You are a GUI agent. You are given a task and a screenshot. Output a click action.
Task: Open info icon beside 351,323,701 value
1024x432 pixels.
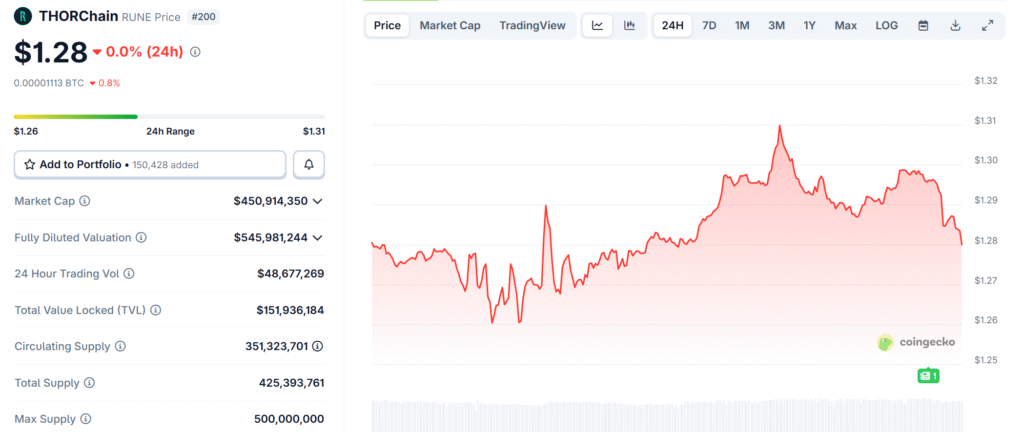(x=317, y=347)
